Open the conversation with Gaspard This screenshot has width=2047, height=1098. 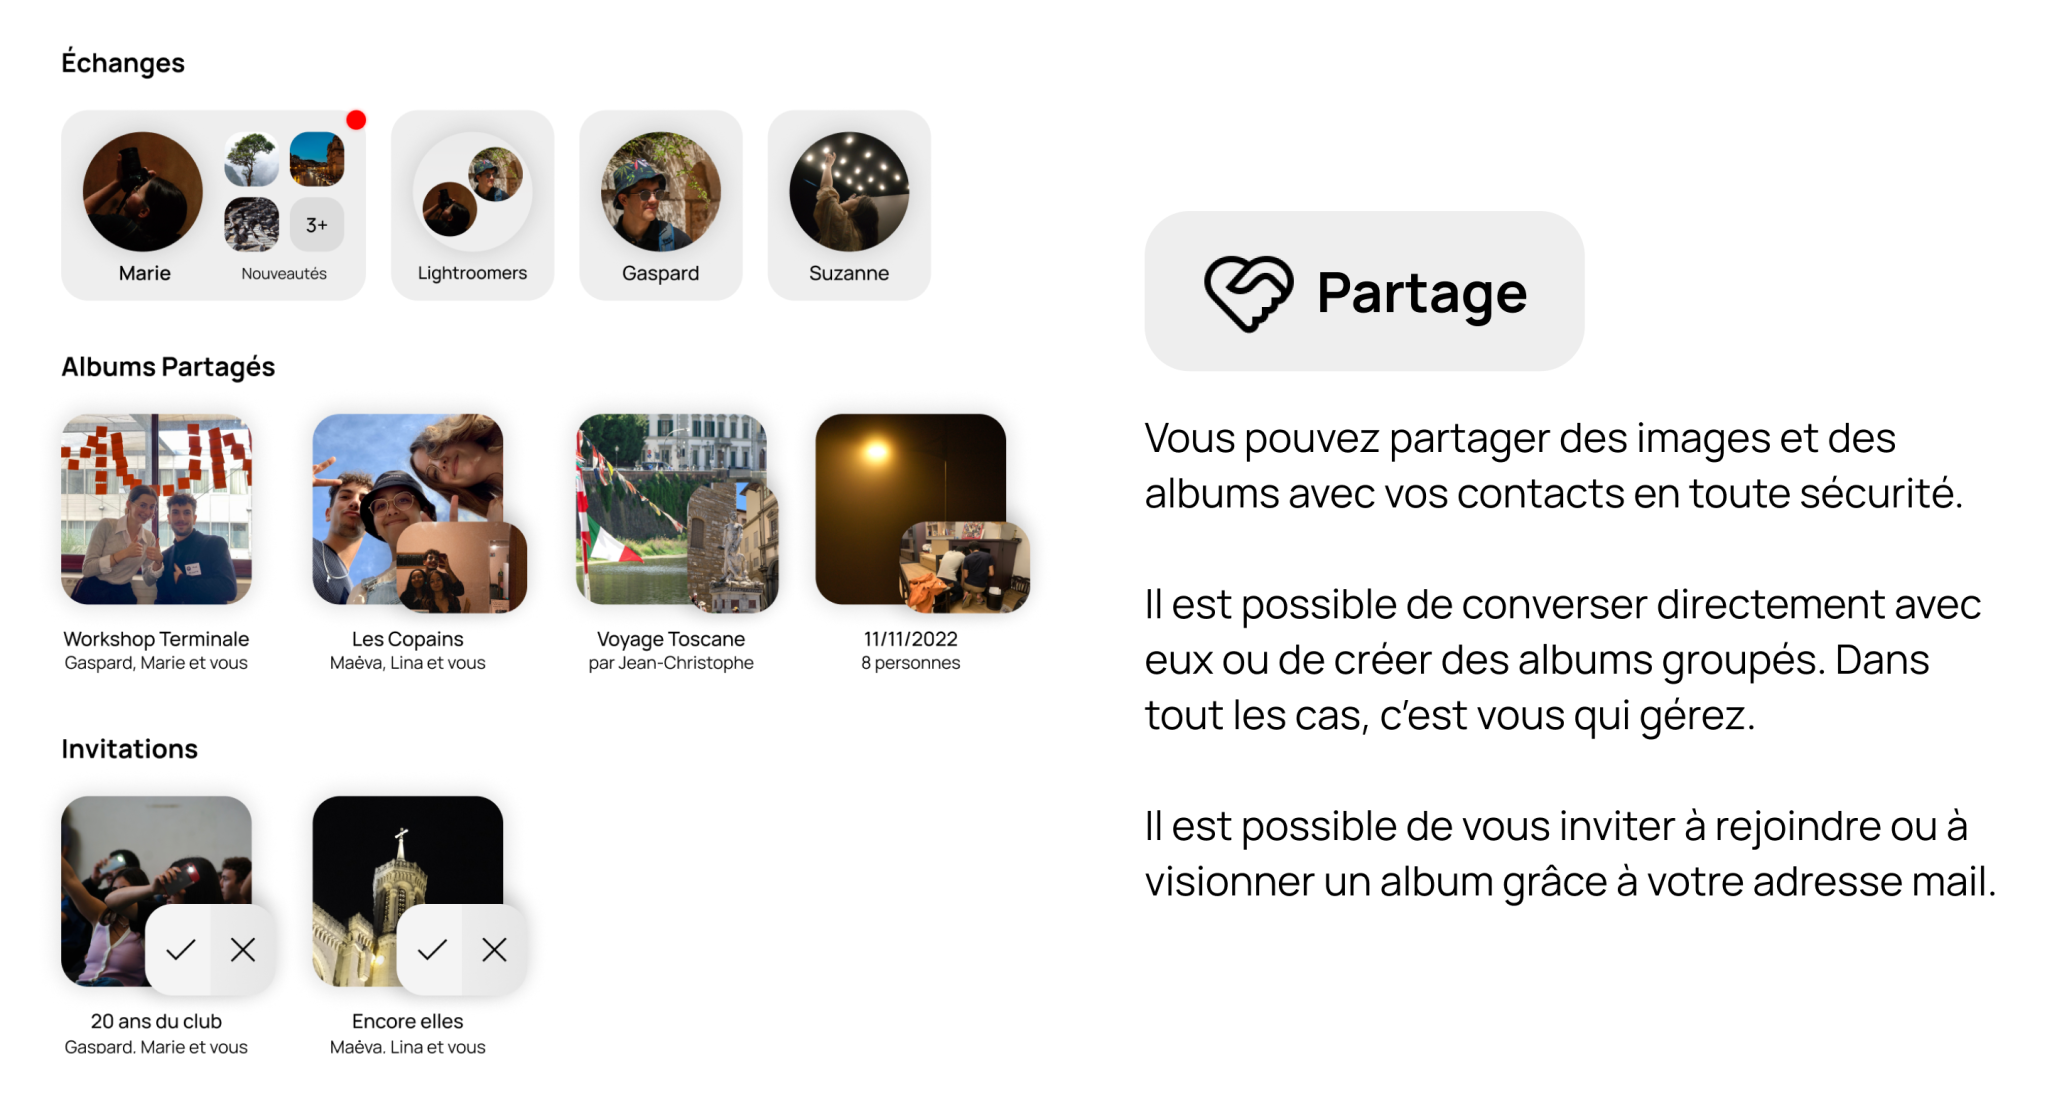coord(660,205)
